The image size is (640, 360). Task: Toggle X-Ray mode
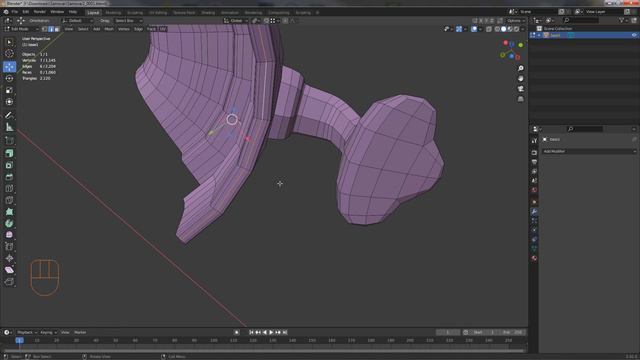click(x=489, y=29)
